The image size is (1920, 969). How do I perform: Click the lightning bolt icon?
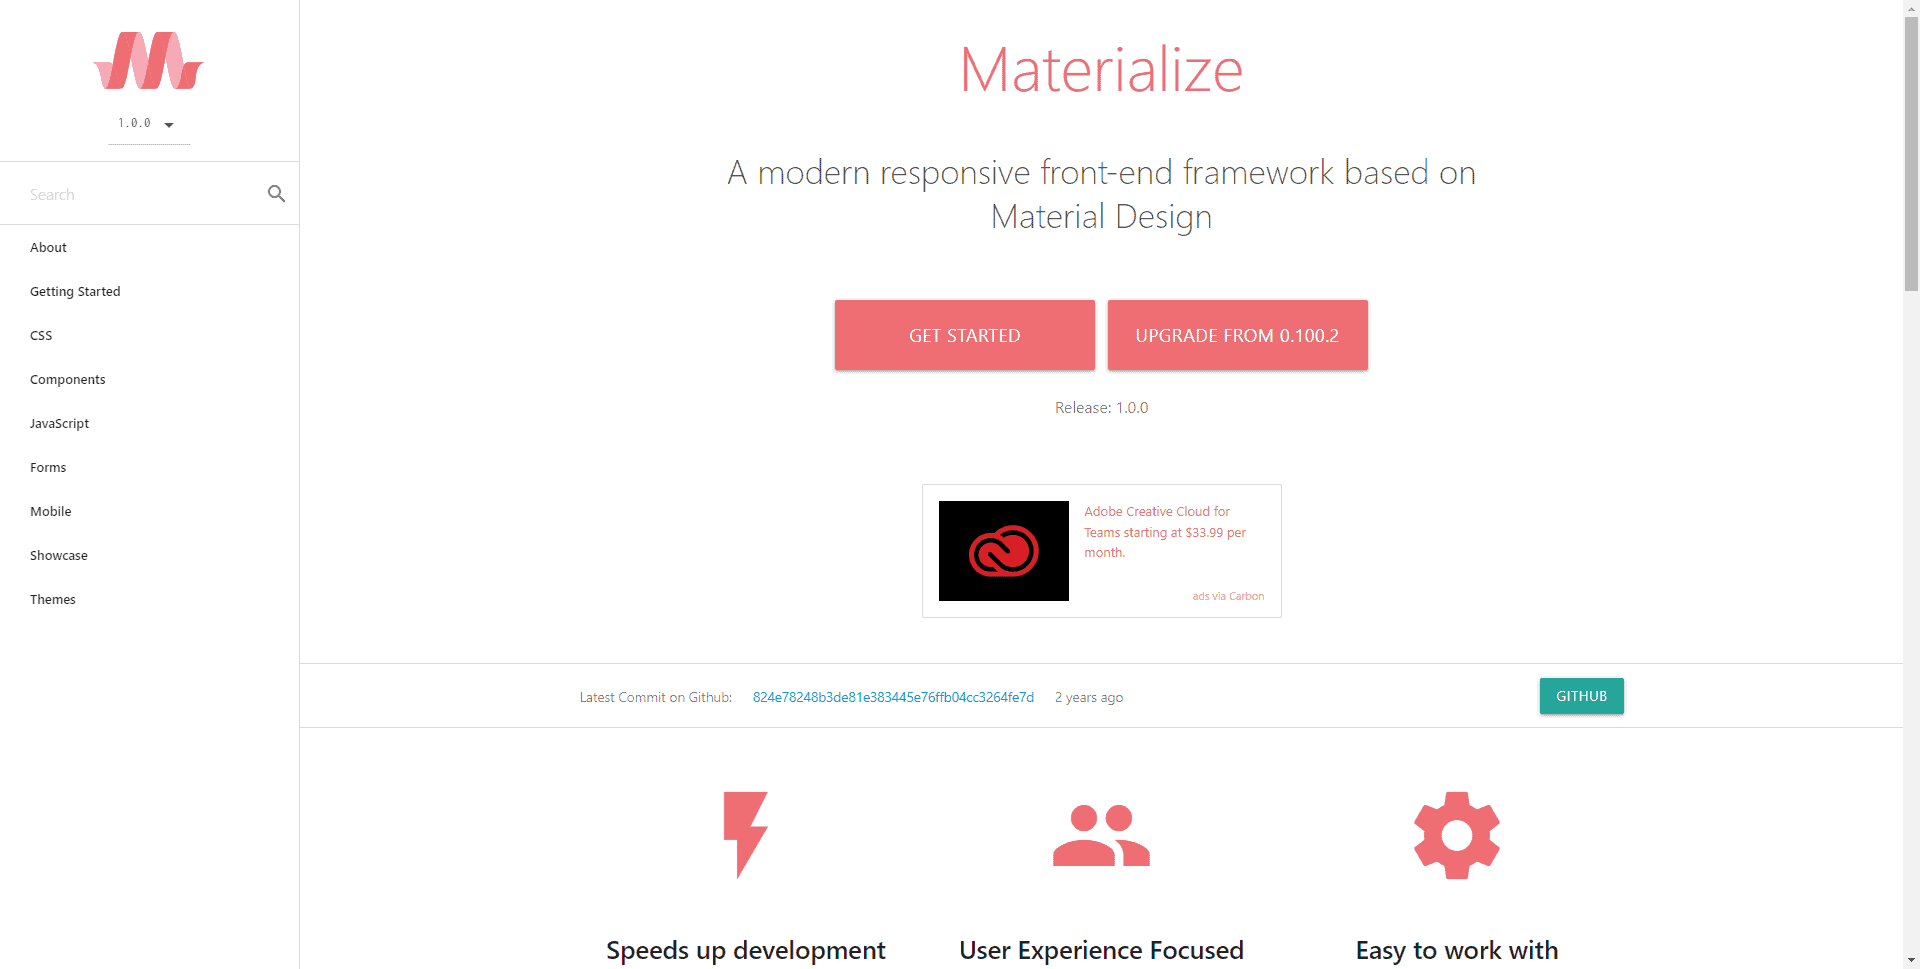(x=745, y=835)
